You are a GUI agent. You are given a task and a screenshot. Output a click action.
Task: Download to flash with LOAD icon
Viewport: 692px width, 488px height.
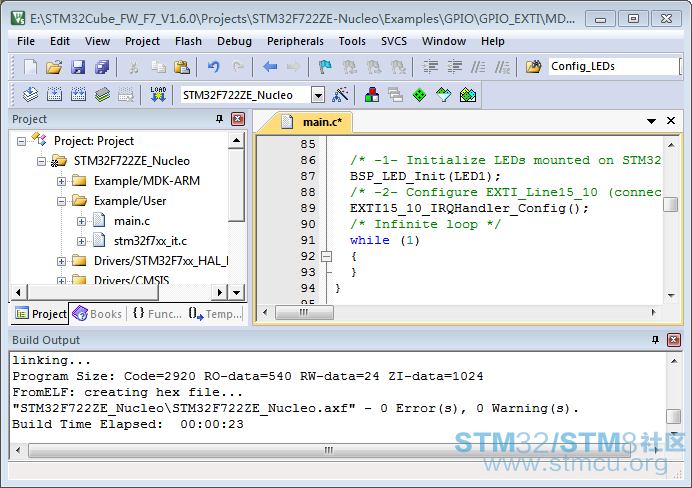point(158,95)
